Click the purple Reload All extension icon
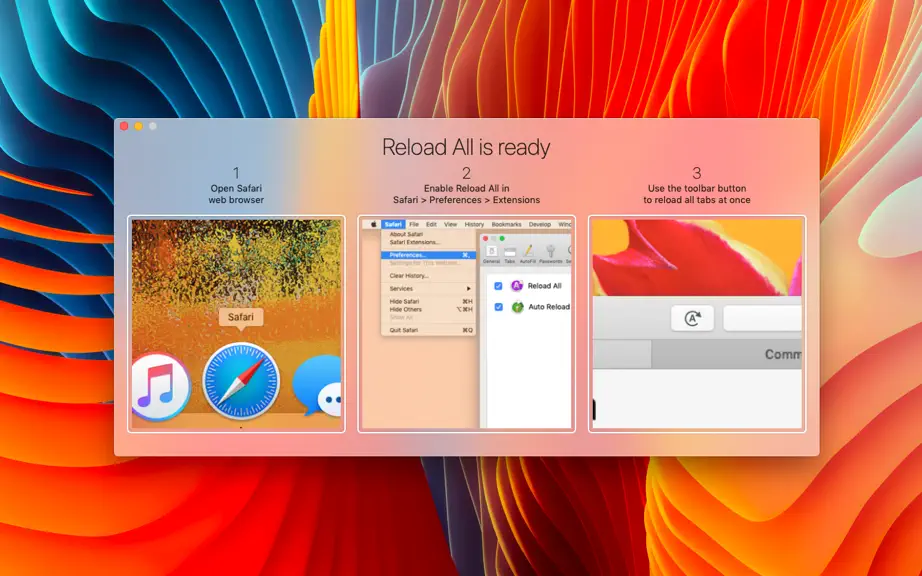 (x=517, y=286)
